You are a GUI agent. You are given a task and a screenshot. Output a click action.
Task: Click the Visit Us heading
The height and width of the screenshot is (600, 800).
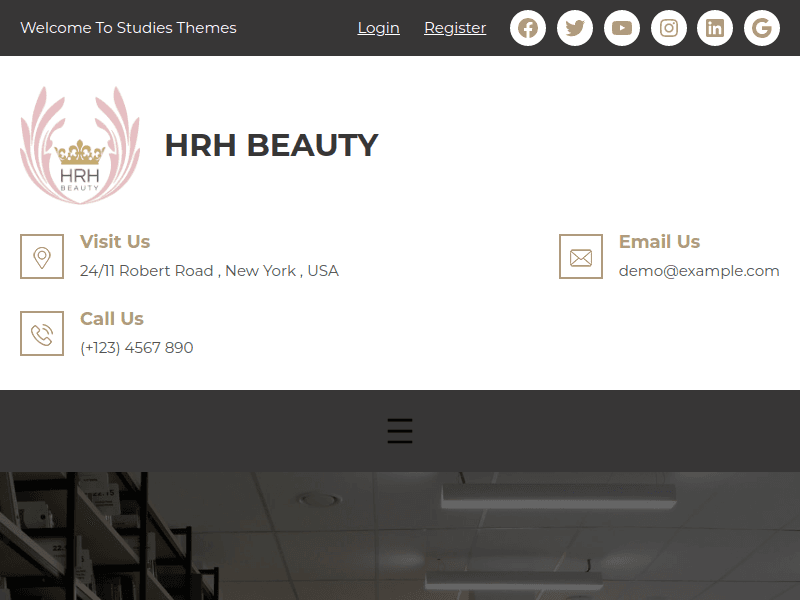tap(115, 241)
